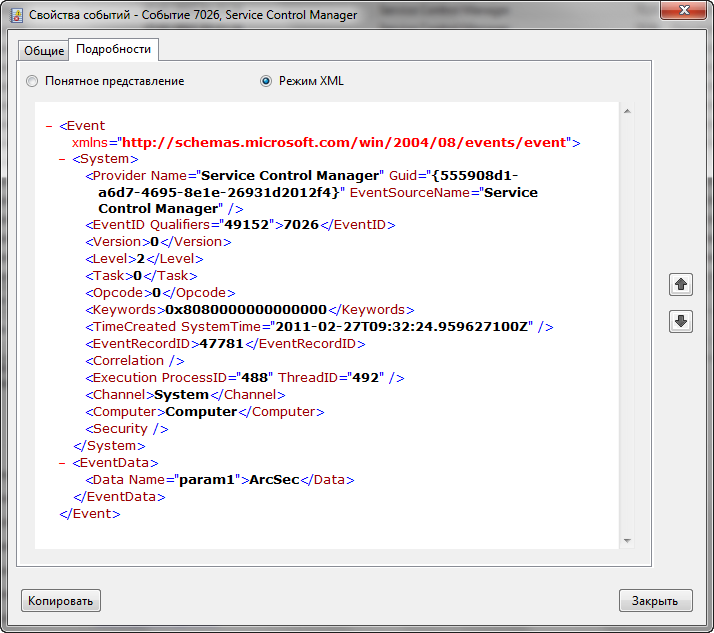
Task: Click the XML pane scroll up arrow
Action: [627, 111]
